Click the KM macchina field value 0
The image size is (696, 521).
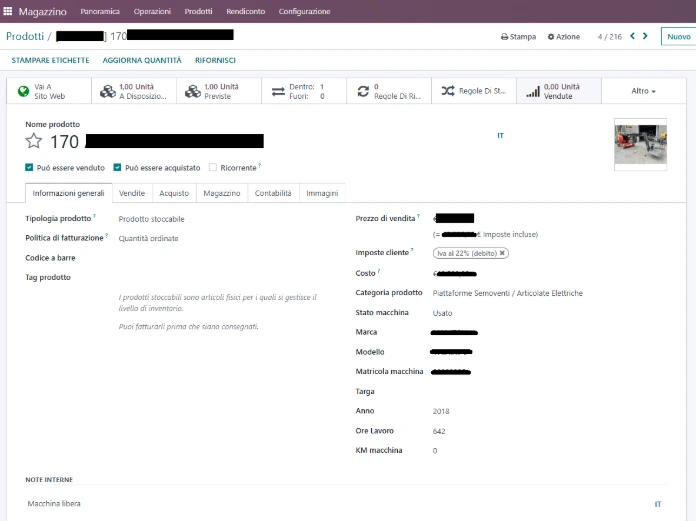coord(435,450)
